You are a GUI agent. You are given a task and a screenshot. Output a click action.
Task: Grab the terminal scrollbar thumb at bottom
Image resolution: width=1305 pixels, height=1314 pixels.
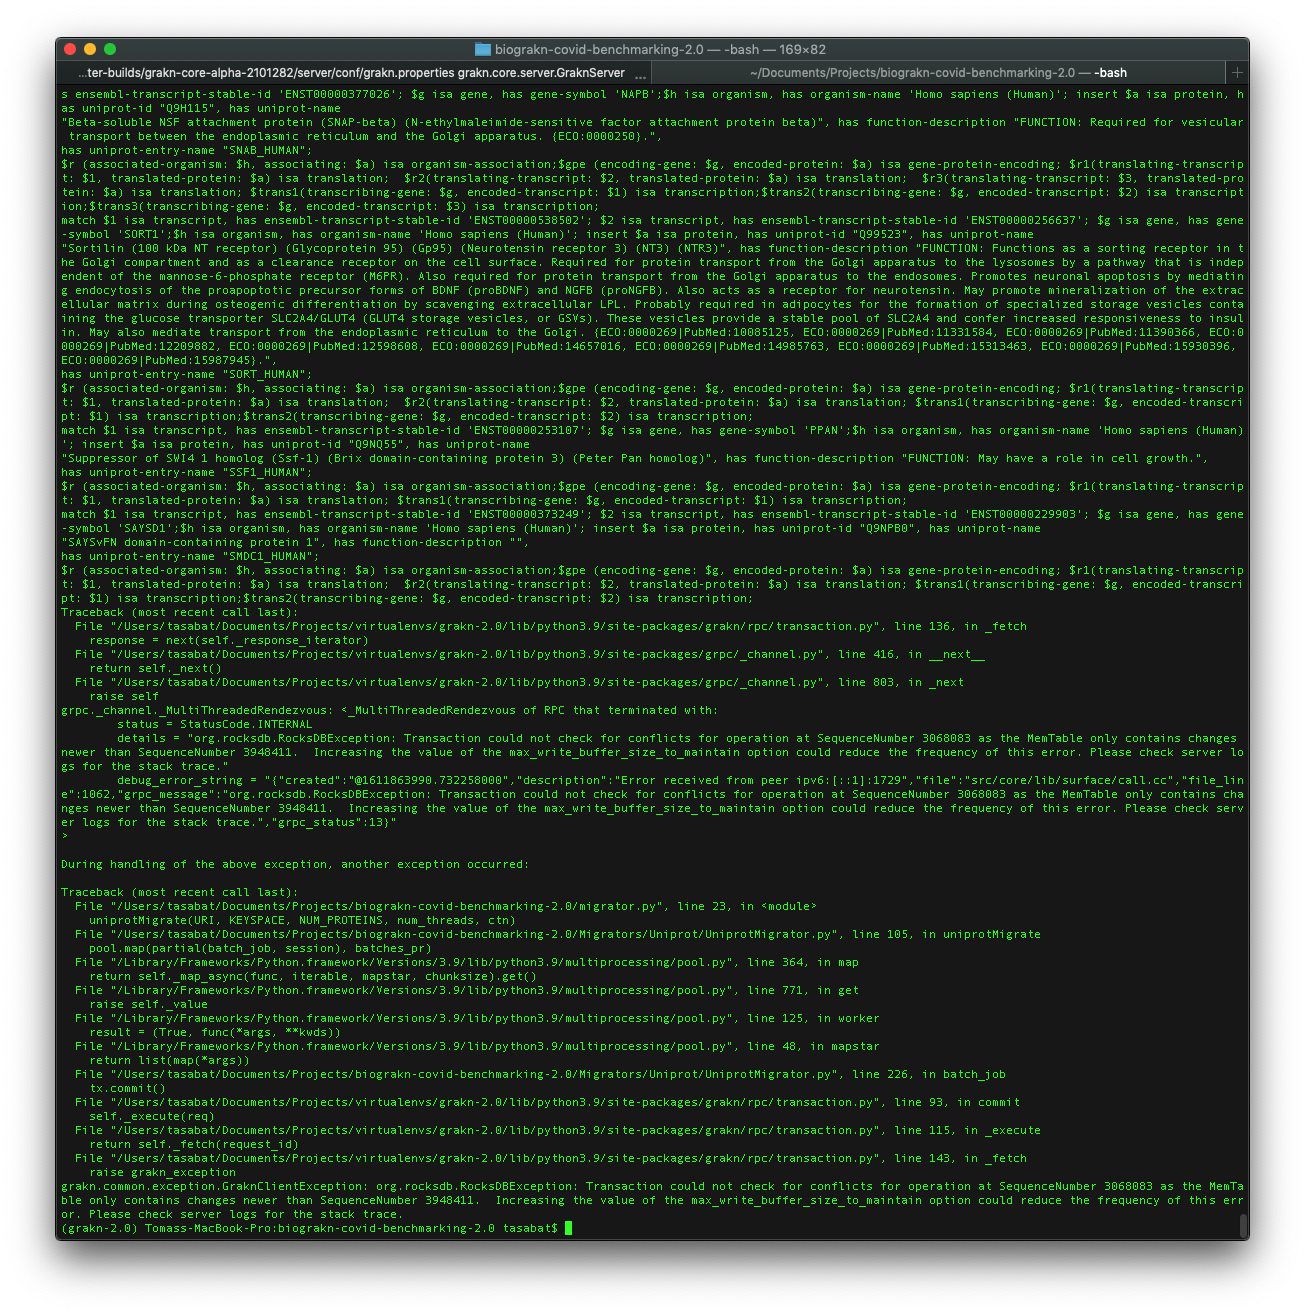click(1243, 1225)
